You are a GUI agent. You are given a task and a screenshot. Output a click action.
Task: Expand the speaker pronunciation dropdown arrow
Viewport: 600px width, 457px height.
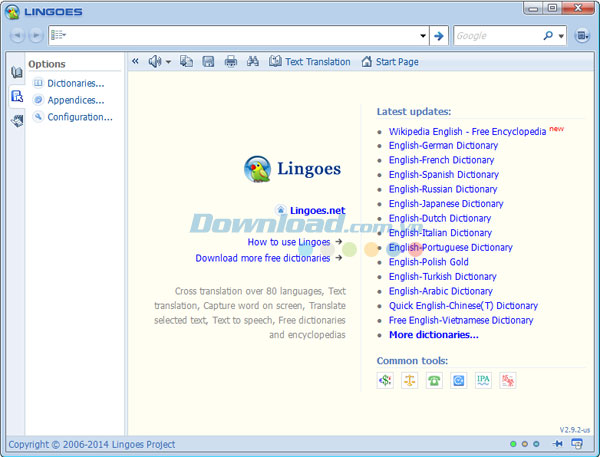168,62
